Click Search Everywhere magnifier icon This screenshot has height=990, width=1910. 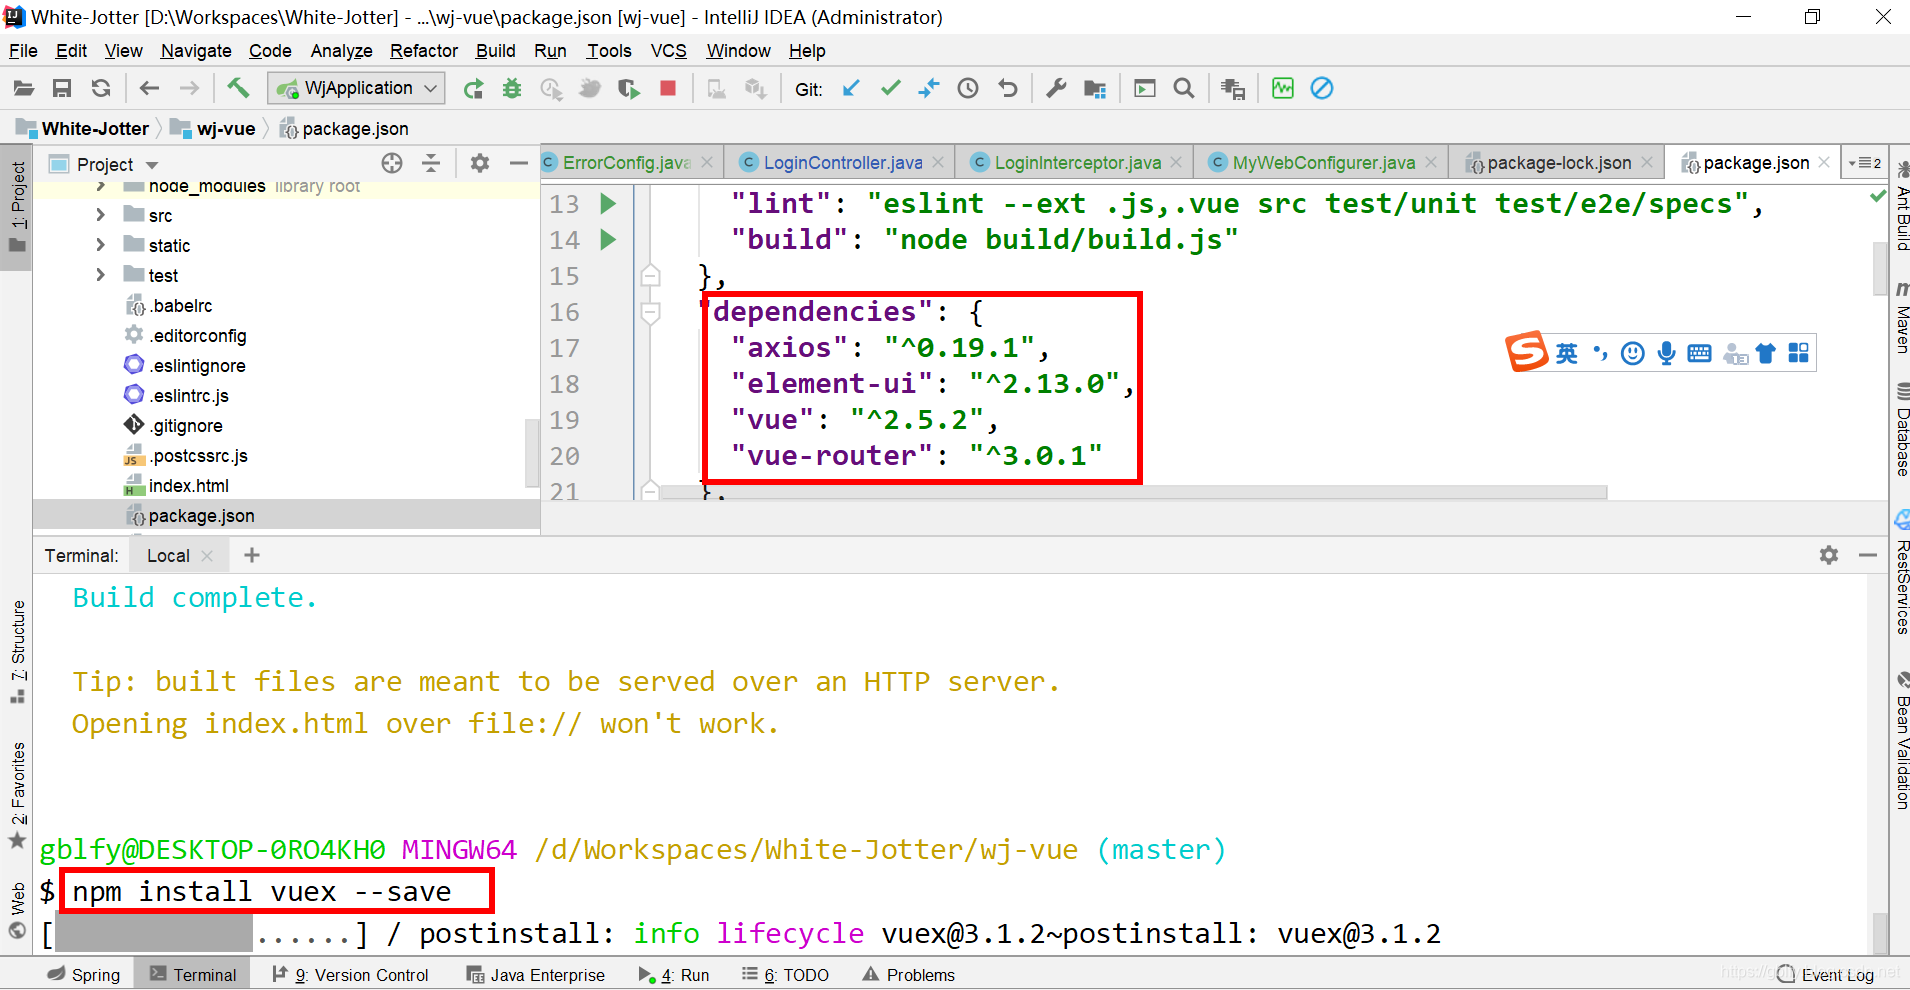click(x=1184, y=89)
